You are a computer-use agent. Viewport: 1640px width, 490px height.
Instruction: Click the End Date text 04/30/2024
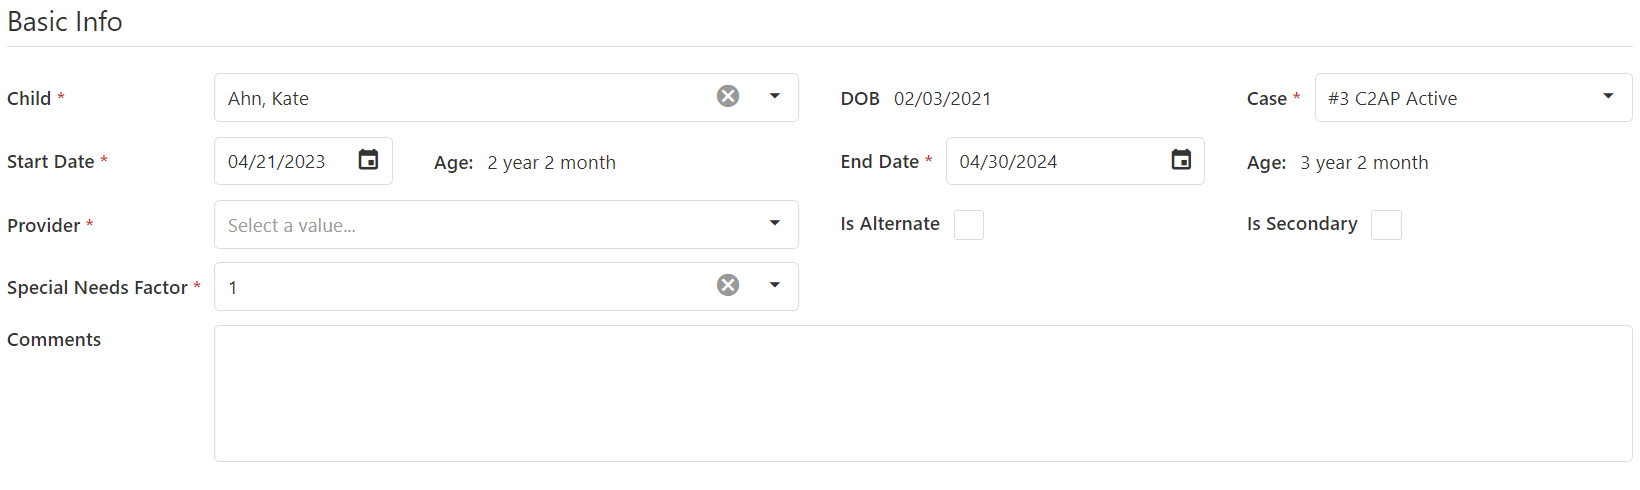point(1008,162)
